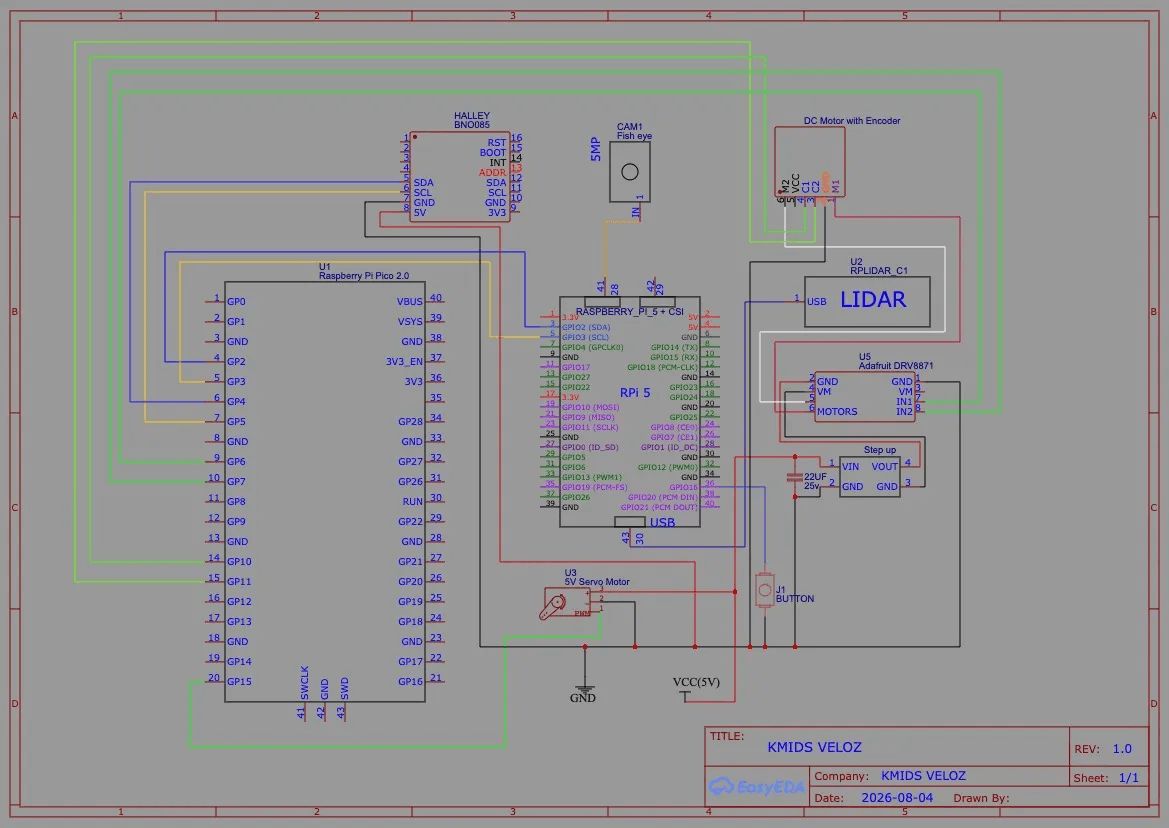Select the VCC(5V) power symbol

(x=685, y=696)
